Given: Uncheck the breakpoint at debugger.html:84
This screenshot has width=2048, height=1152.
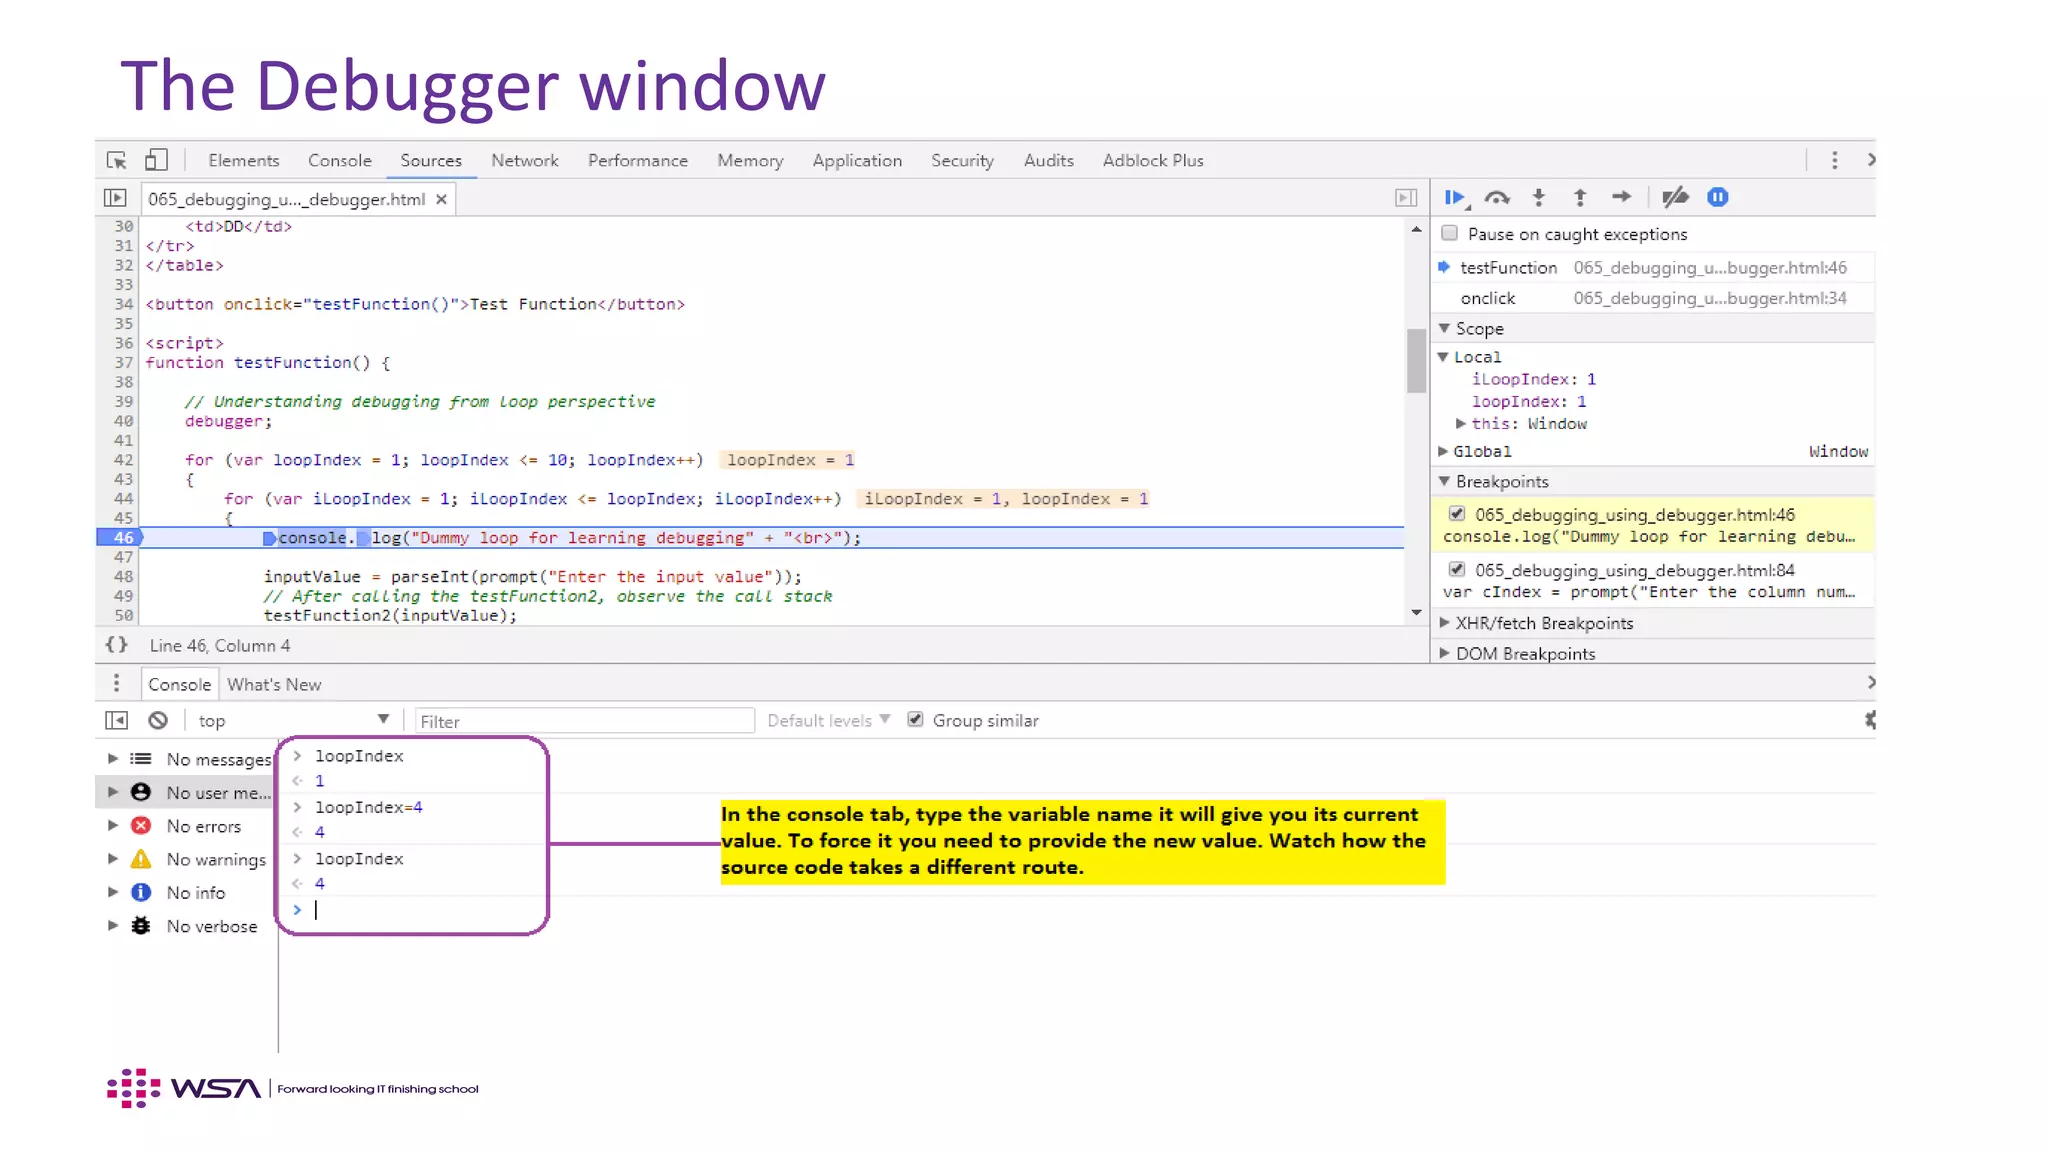Looking at the screenshot, I should click(x=1457, y=570).
